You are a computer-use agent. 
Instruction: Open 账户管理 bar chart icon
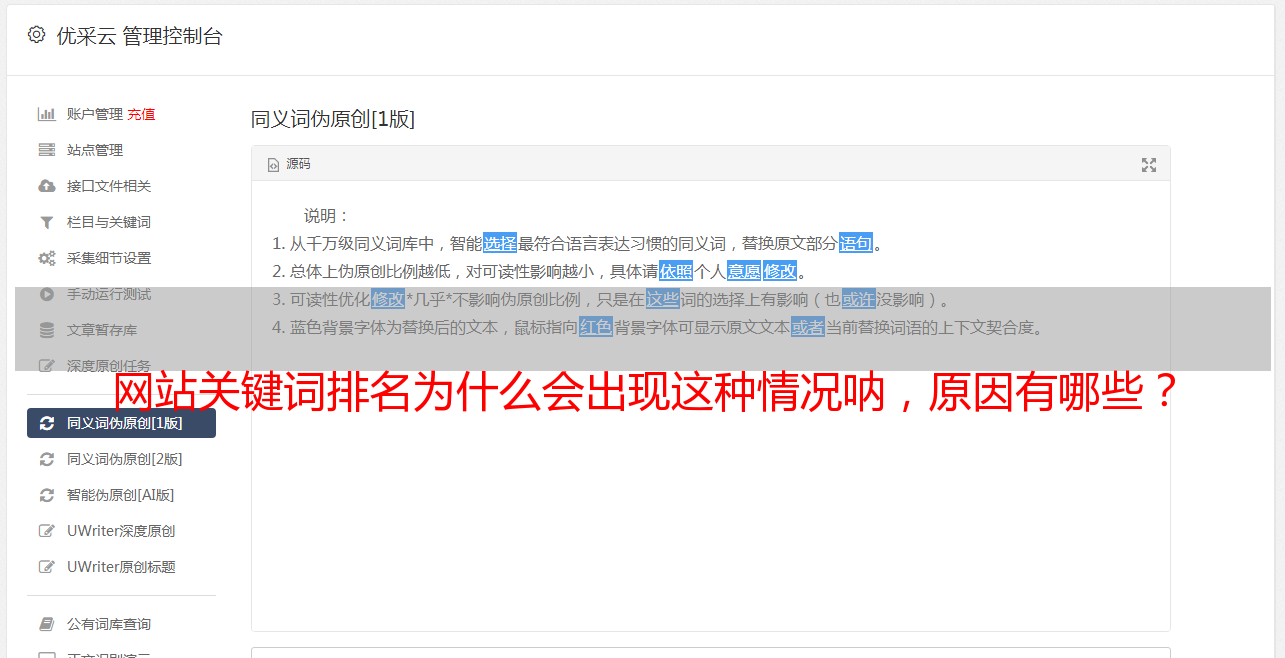coord(46,114)
